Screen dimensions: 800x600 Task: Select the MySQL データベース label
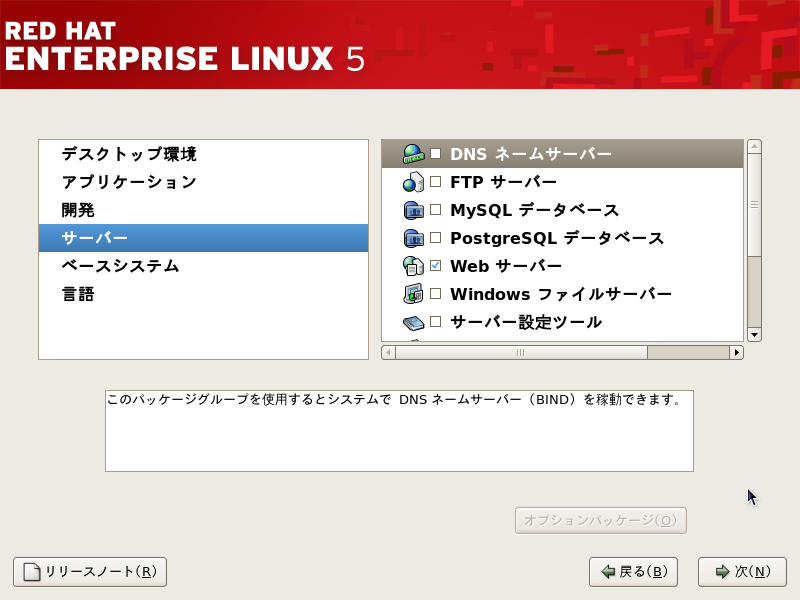(x=534, y=210)
